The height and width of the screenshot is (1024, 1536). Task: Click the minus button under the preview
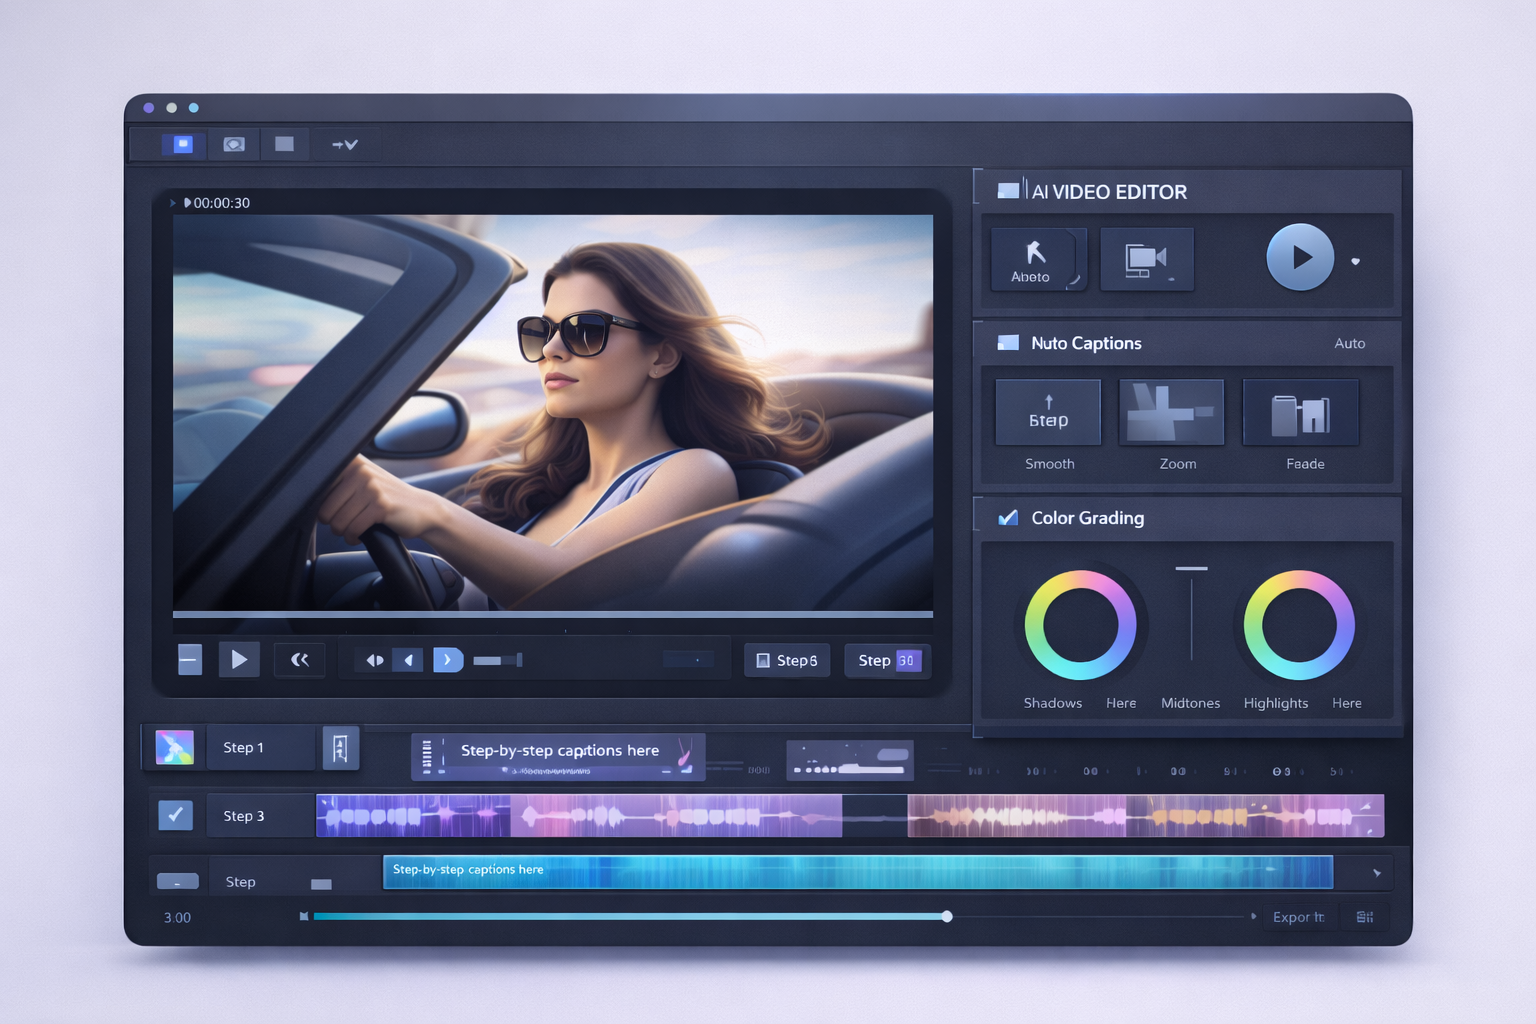pyautogui.click(x=190, y=660)
